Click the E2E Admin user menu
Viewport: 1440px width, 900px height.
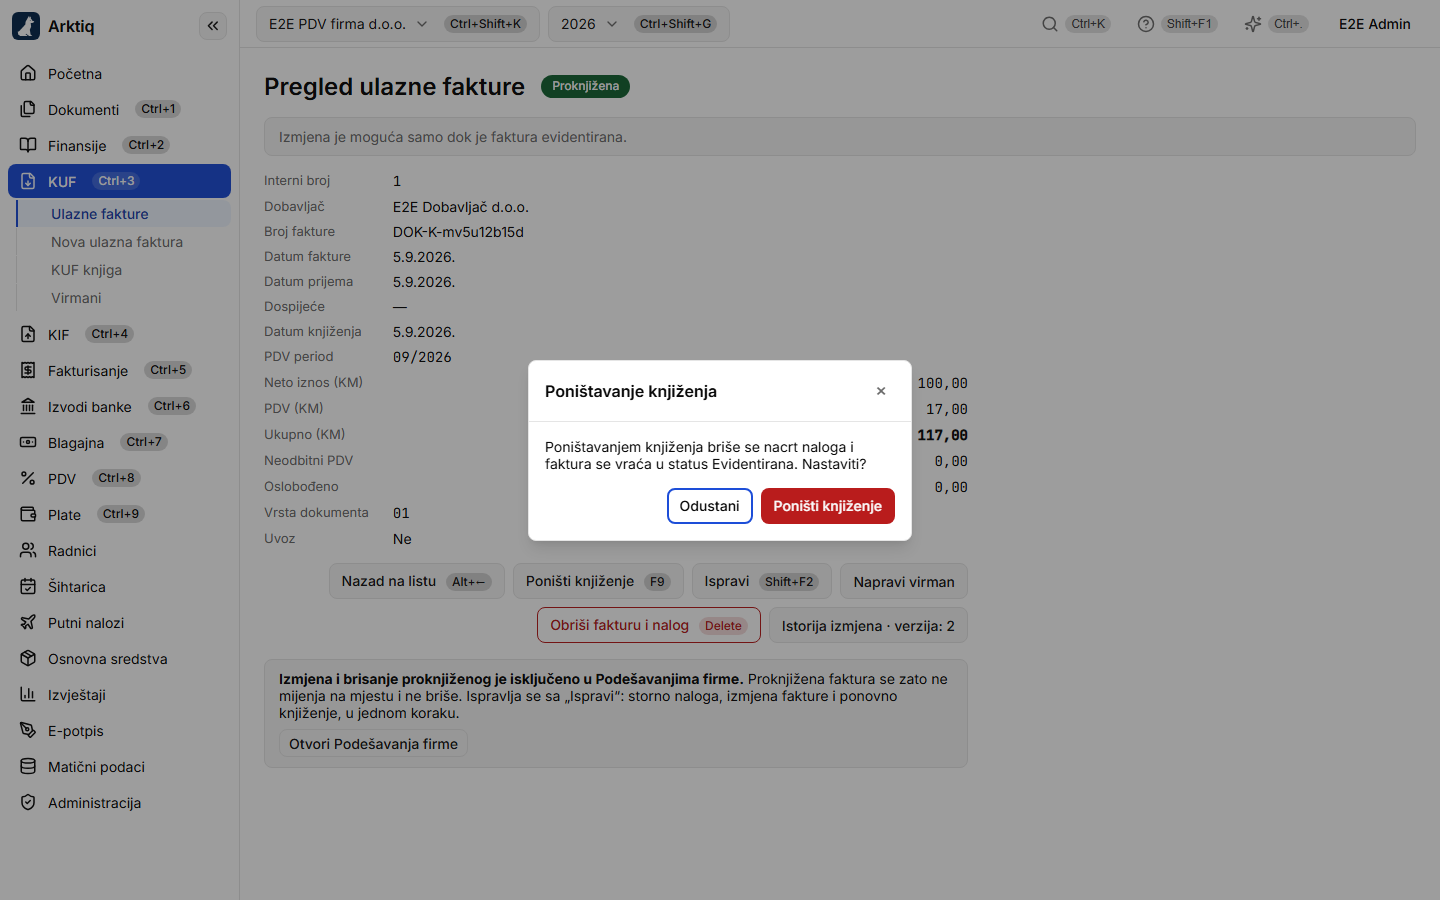tap(1375, 24)
